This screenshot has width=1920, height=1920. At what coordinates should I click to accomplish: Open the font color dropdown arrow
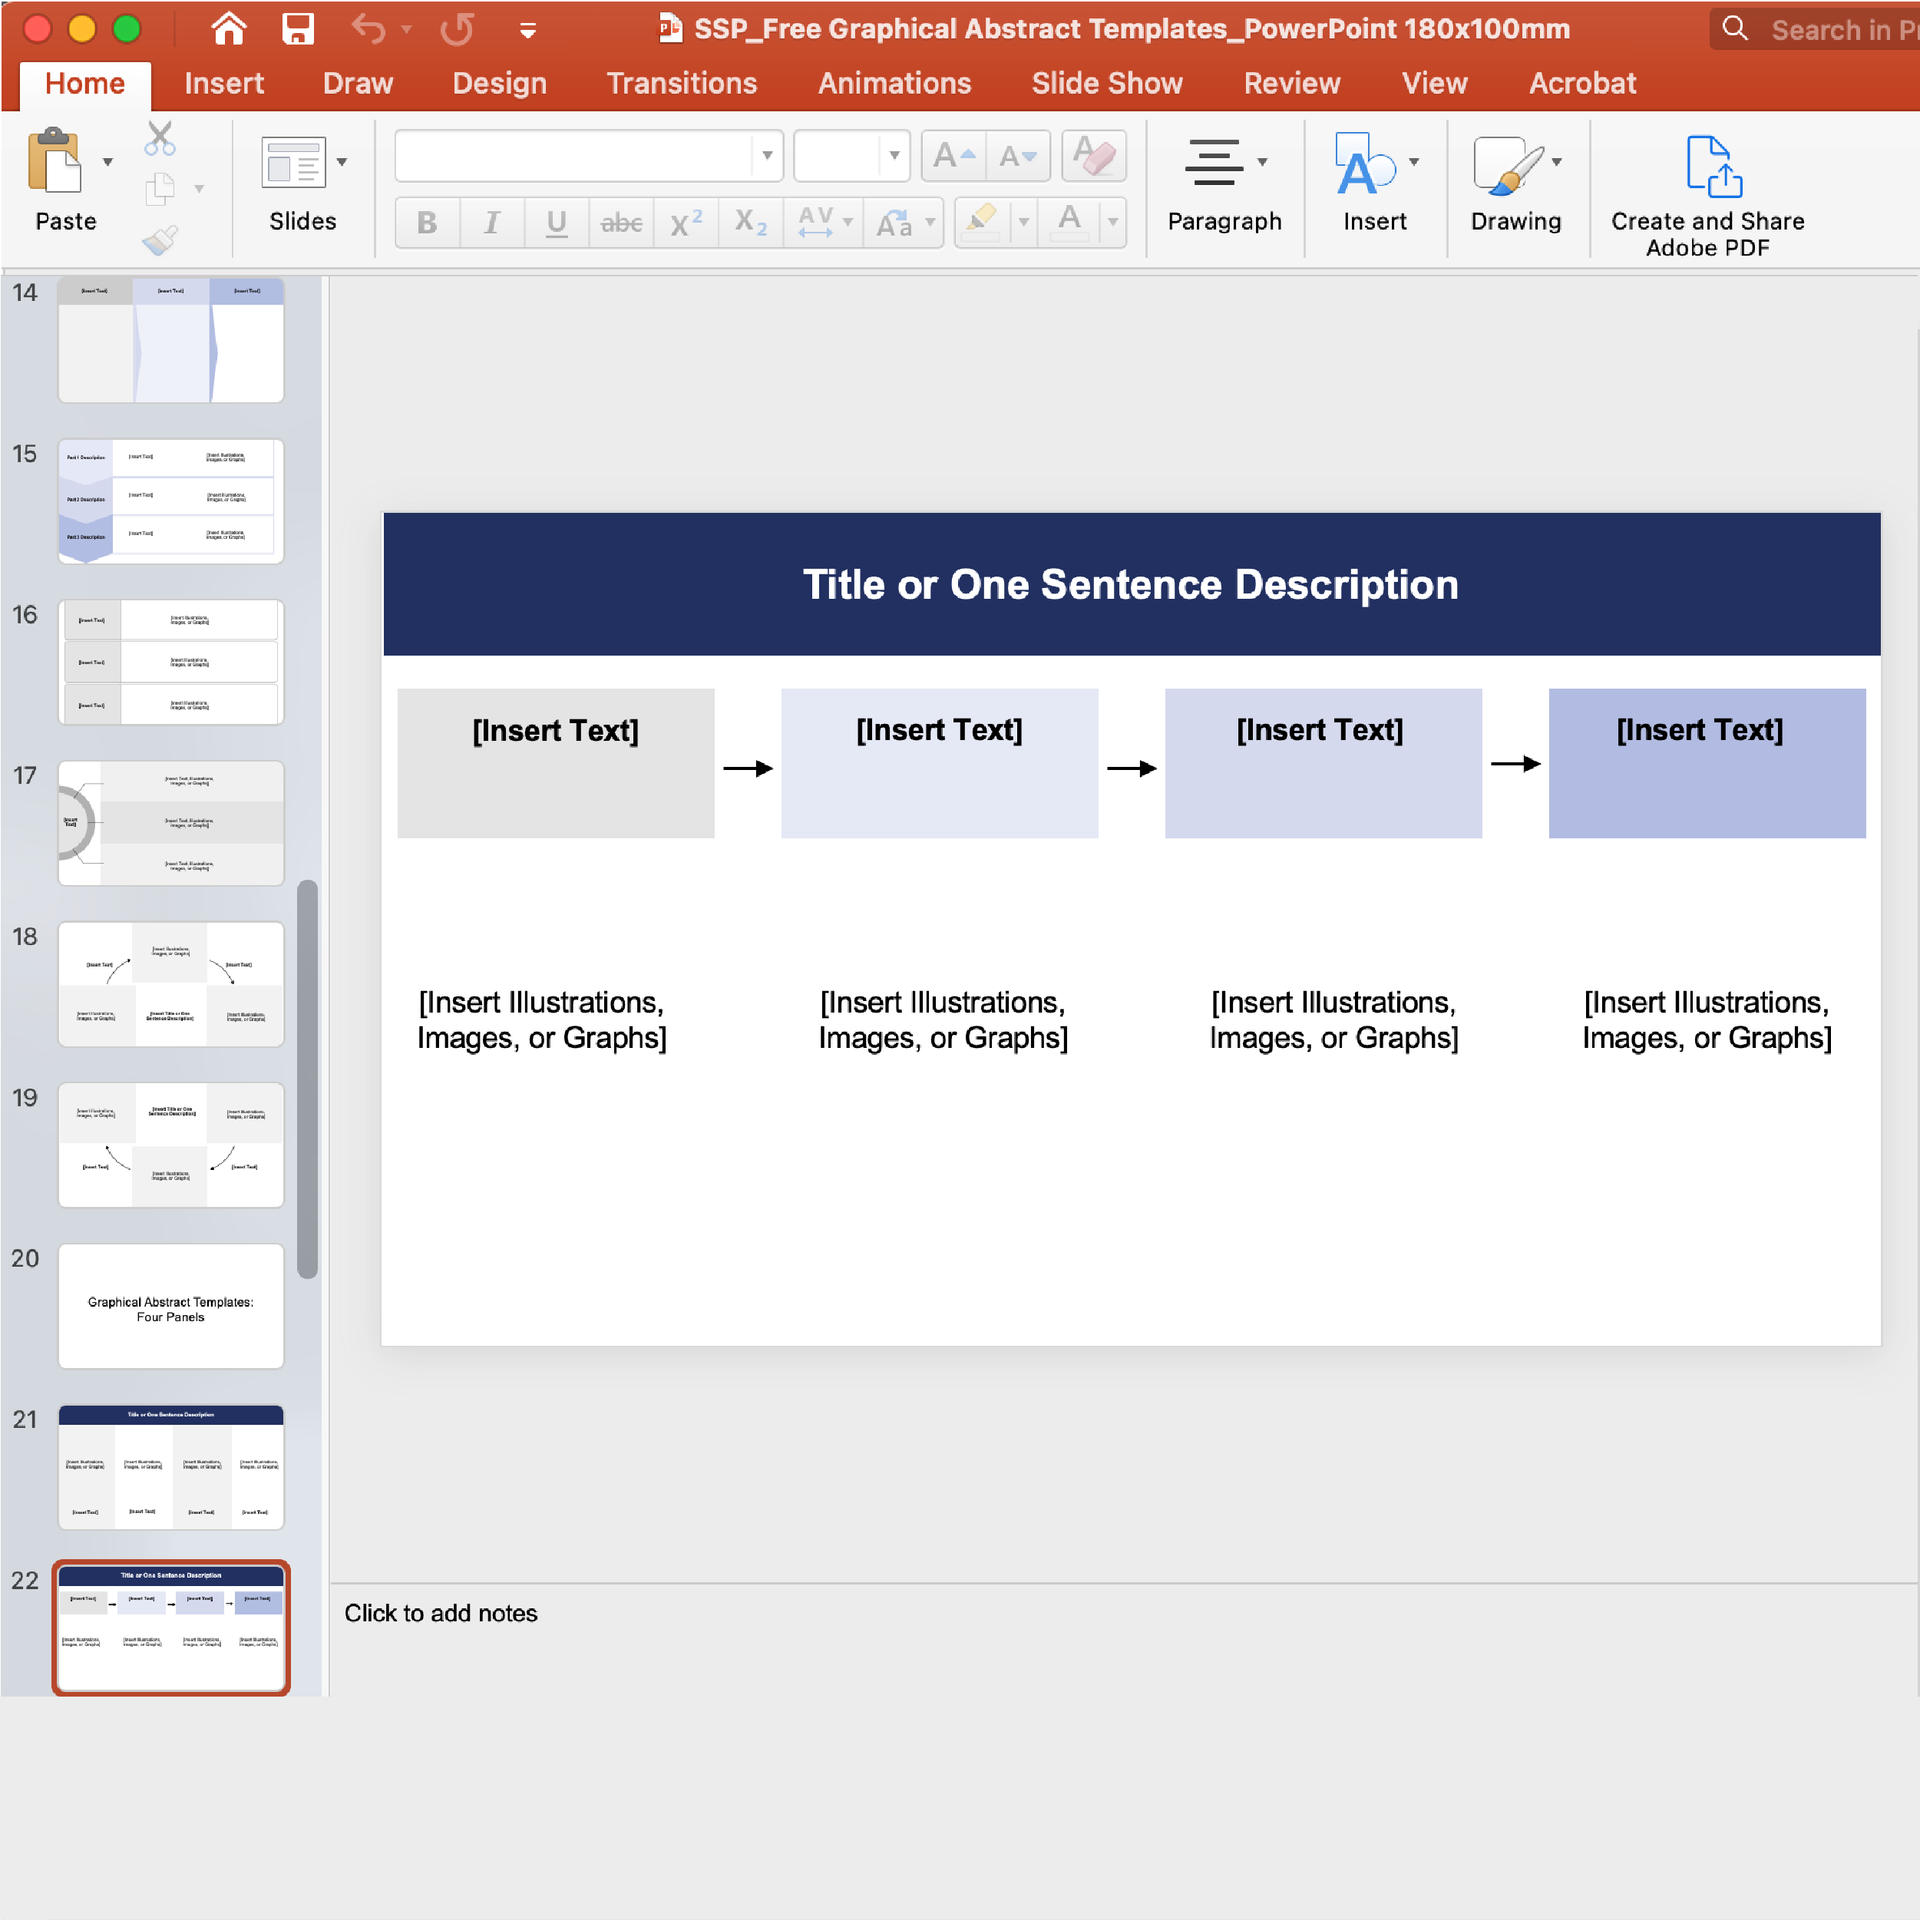pos(1113,222)
